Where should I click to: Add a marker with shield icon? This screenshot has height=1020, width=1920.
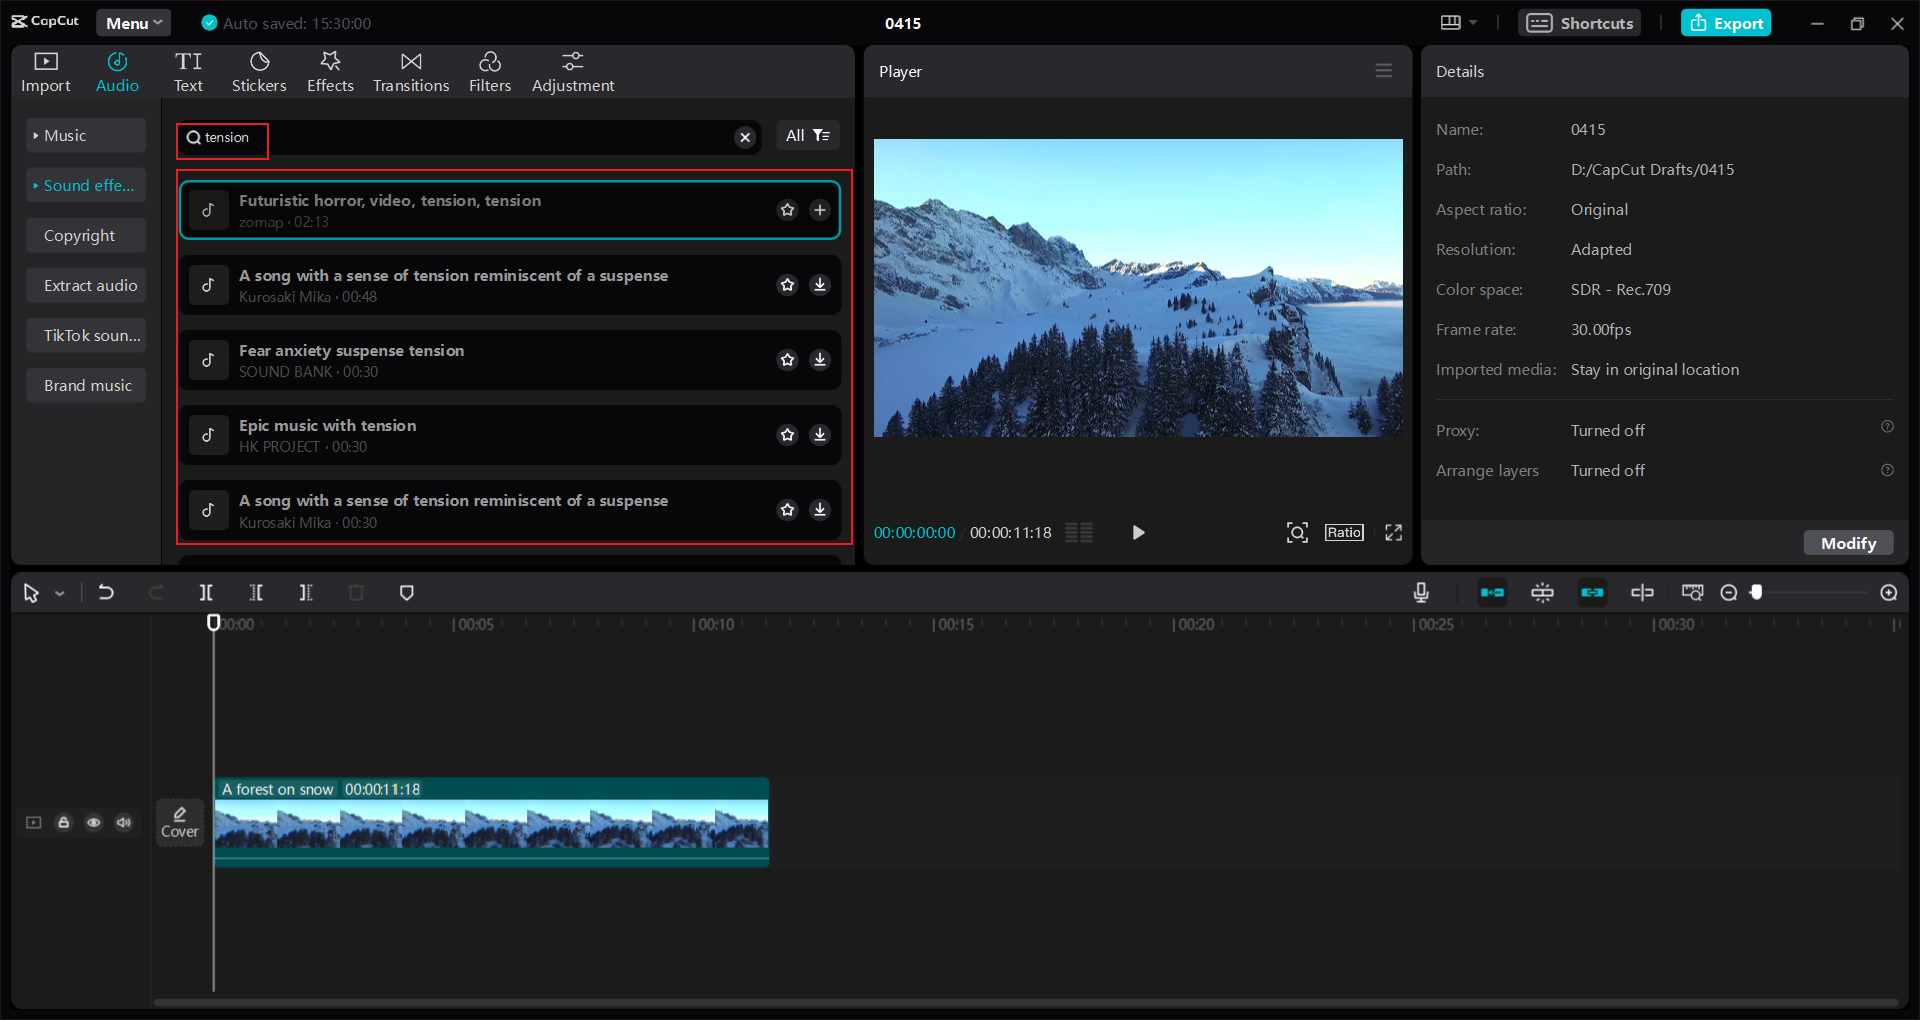click(x=406, y=593)
